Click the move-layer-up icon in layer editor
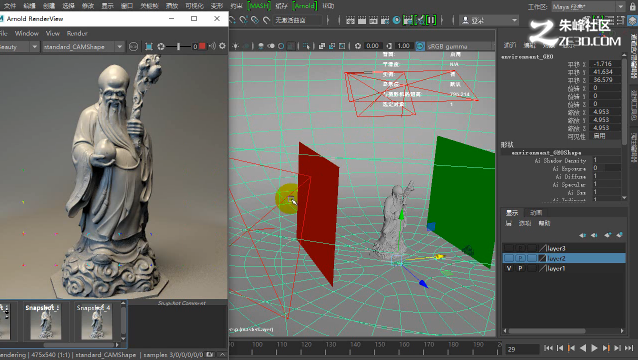 (582, 235)
